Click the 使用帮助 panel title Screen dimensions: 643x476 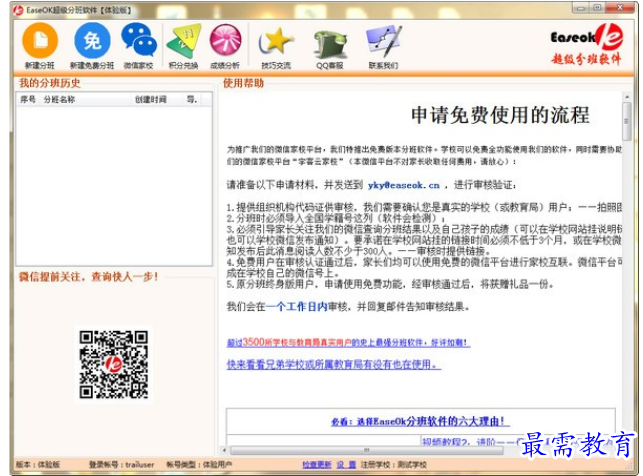coord(243,83)
